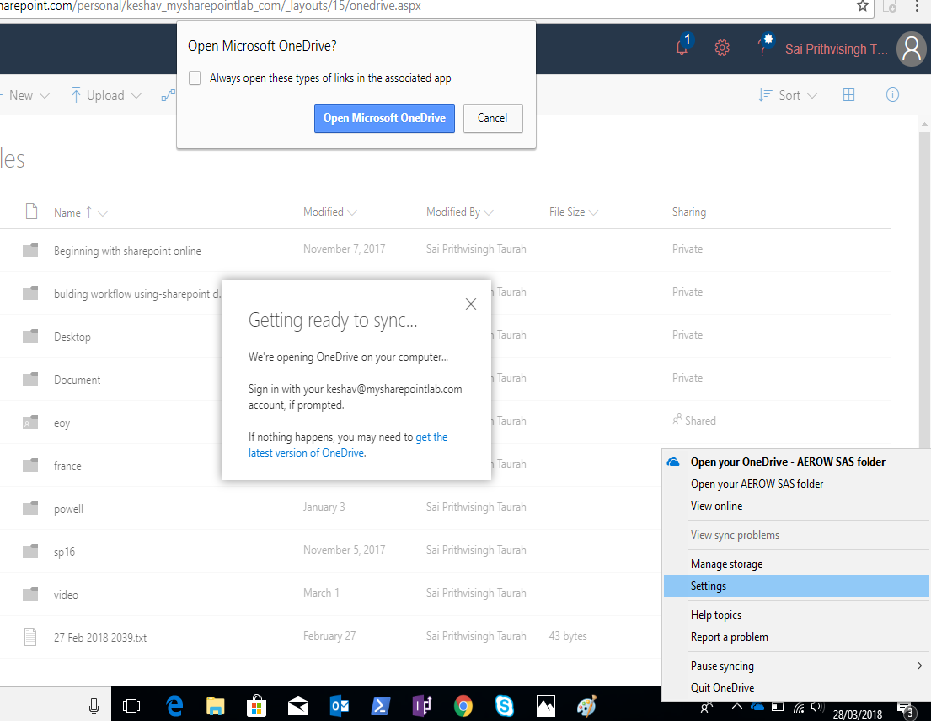Screen dimensions: 931x721
Task: Click the file type column header icon
Action: (x=31, y=211)
